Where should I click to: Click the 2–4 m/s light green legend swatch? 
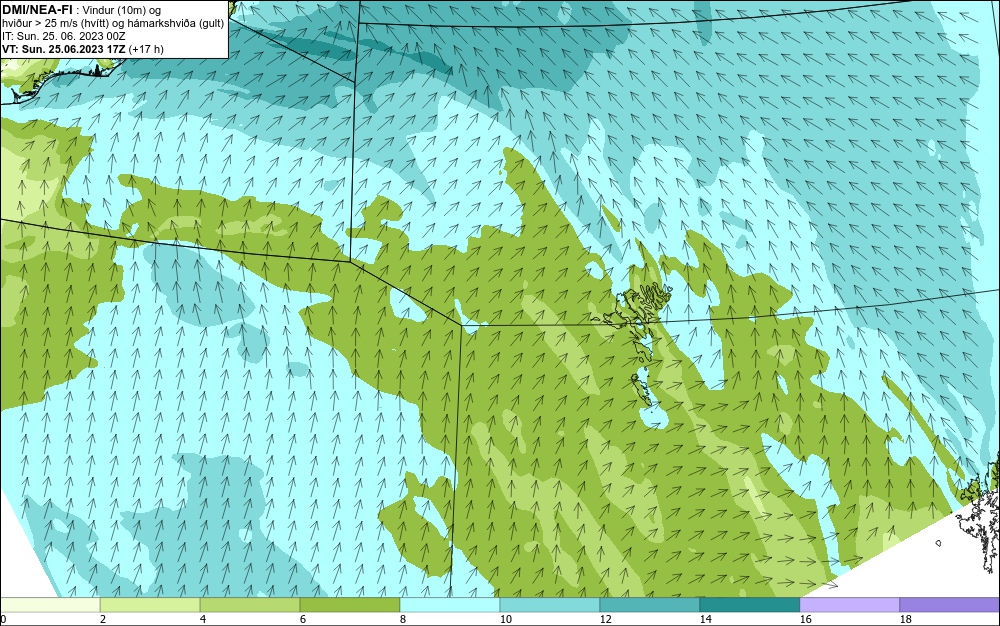point(150,604)
